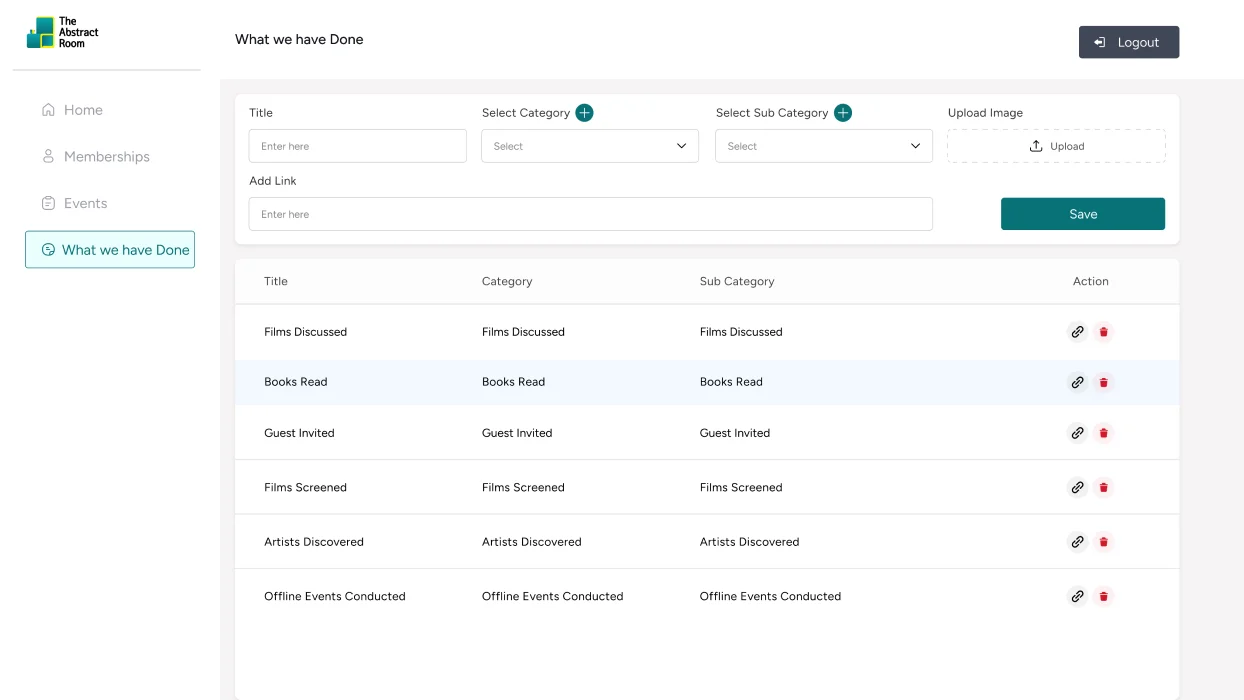Viewport: 1244px width, 700px height.
Task: Open link for Artists Discovered row
Action: (x=1077, y=542)
